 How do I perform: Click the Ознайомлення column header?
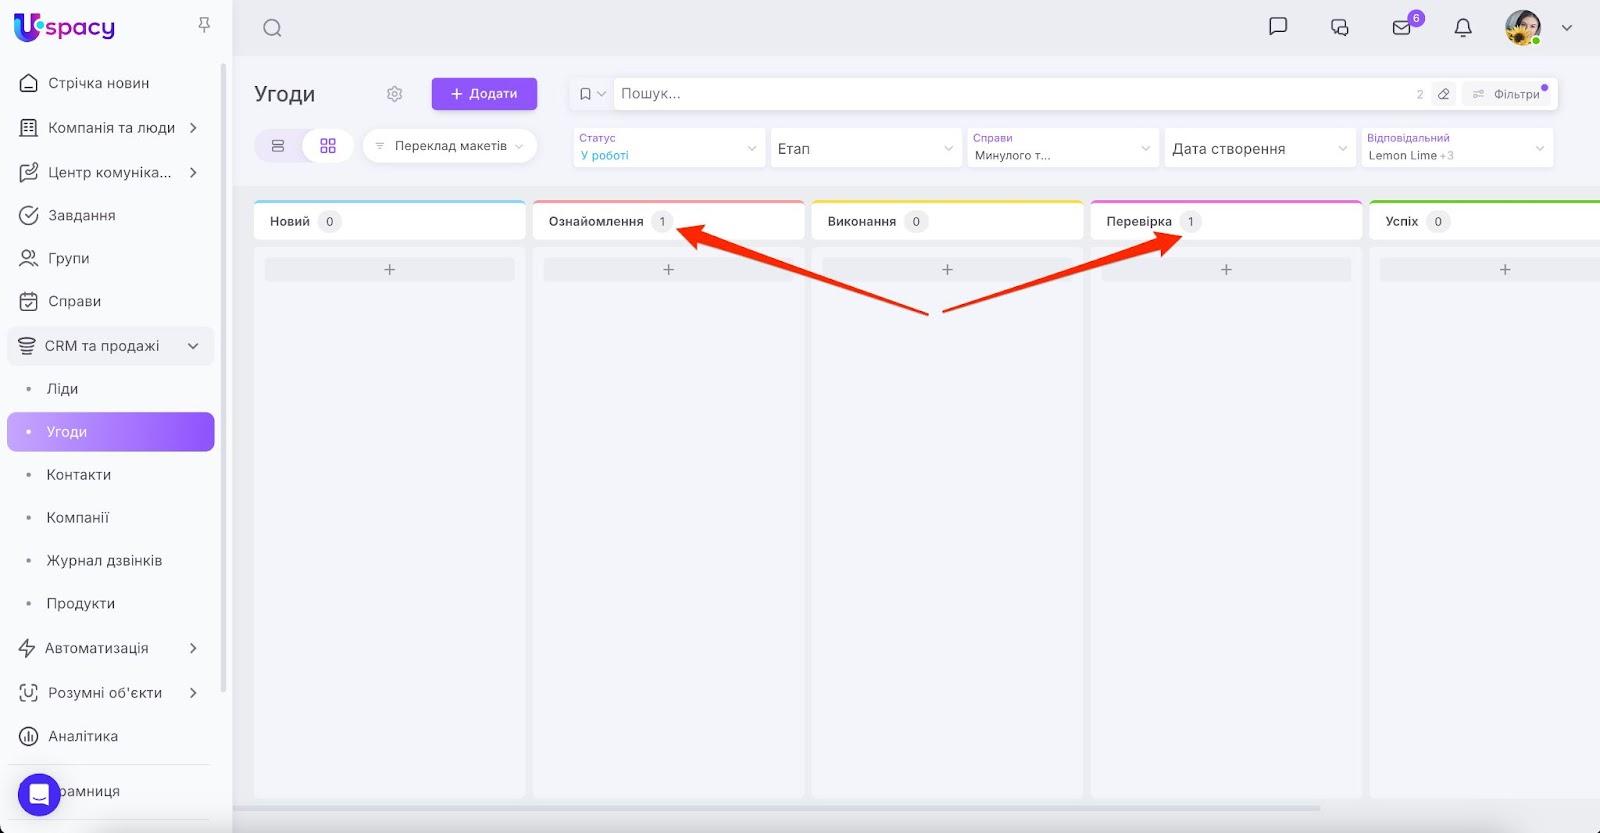pyautogui.click(x=668, y=221)
